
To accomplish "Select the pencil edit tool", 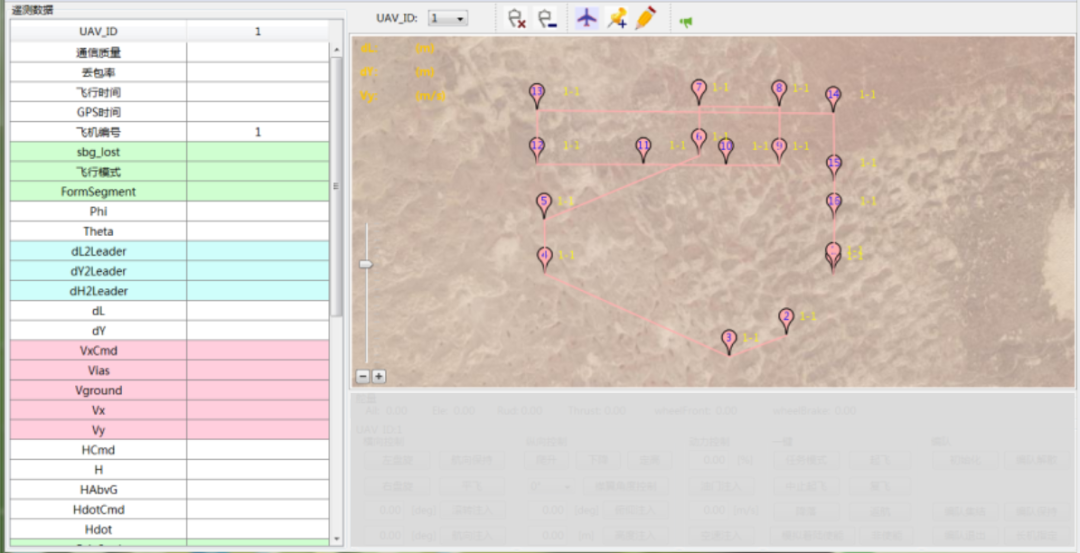I will pyautogui.click(x=645, y=18).
